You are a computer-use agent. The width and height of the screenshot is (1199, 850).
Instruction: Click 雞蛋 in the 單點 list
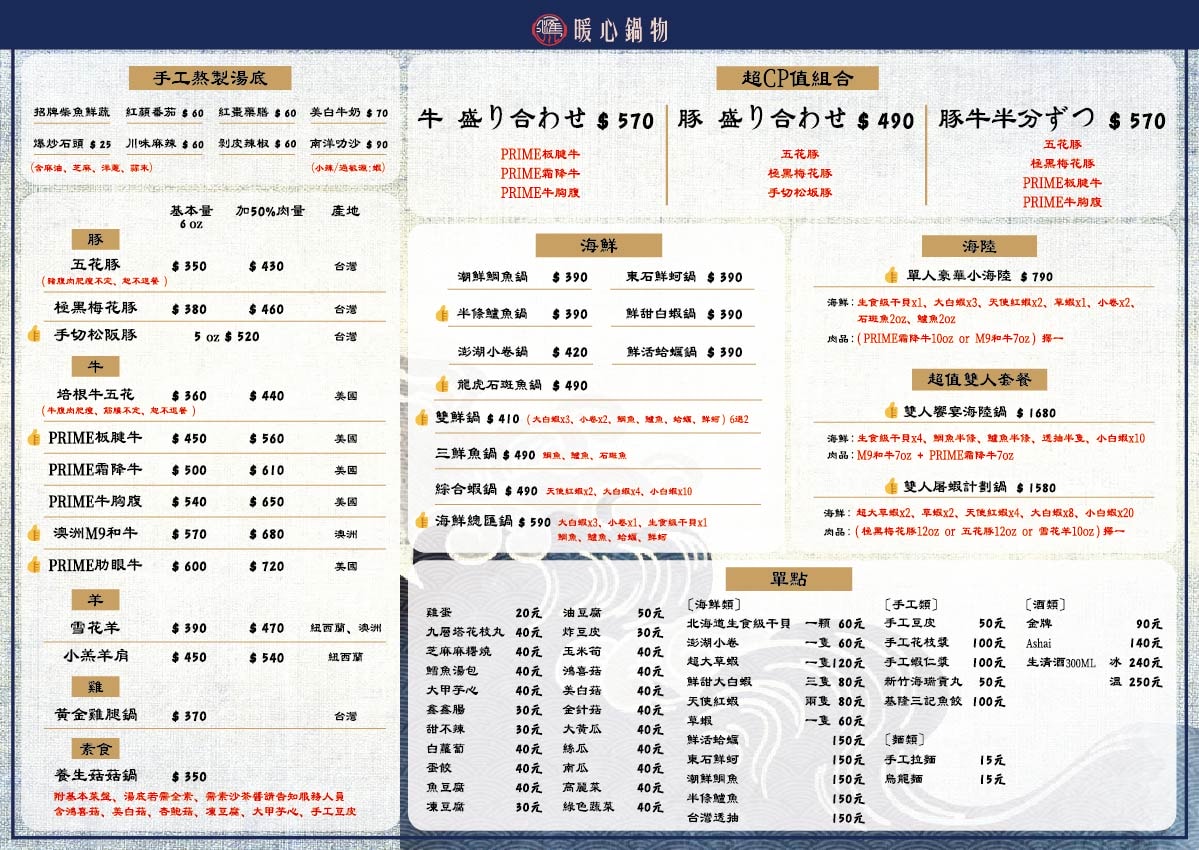(x=439, y=612)
